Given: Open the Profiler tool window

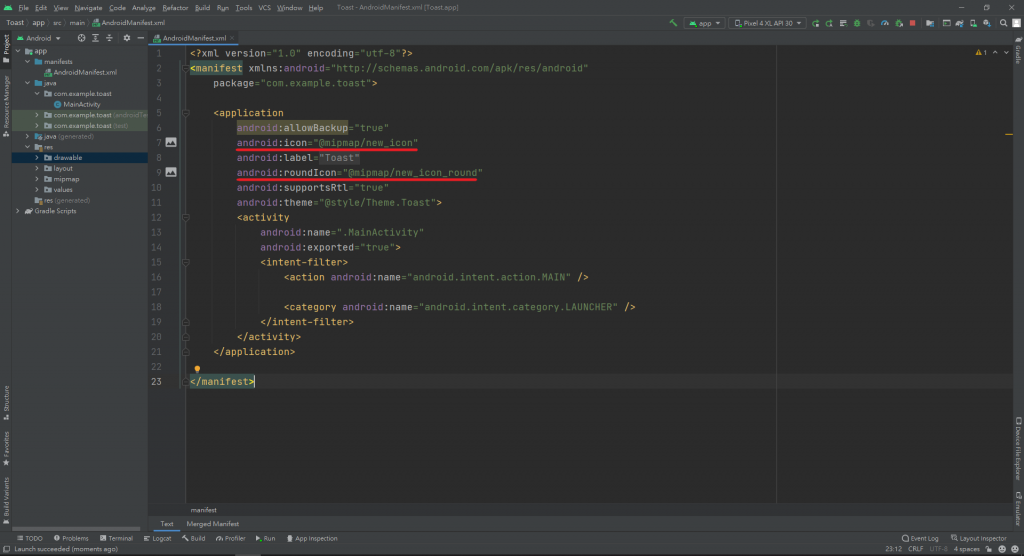Looking at the screenshot, I should (231, 538).
